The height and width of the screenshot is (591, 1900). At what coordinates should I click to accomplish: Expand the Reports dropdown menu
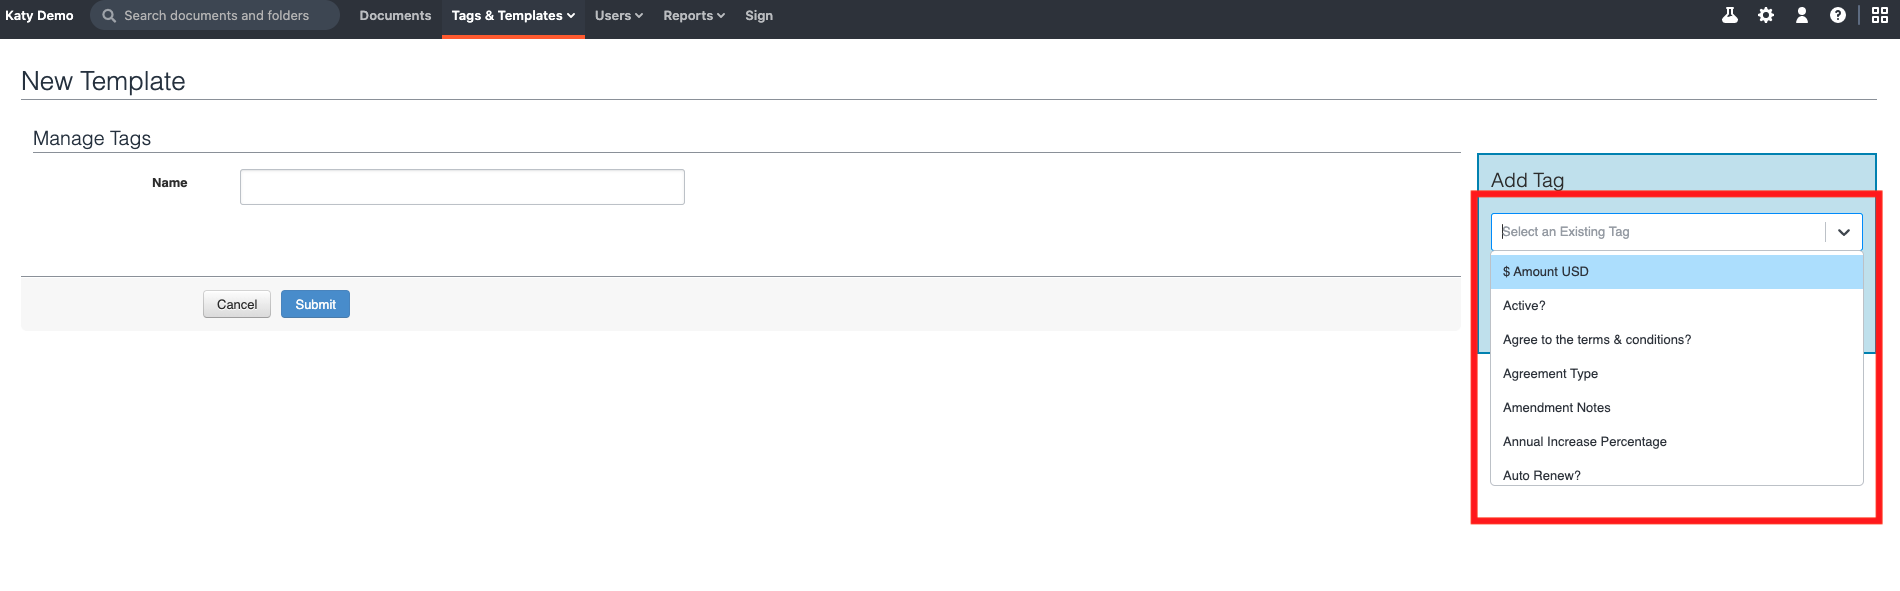coord(694,16)
